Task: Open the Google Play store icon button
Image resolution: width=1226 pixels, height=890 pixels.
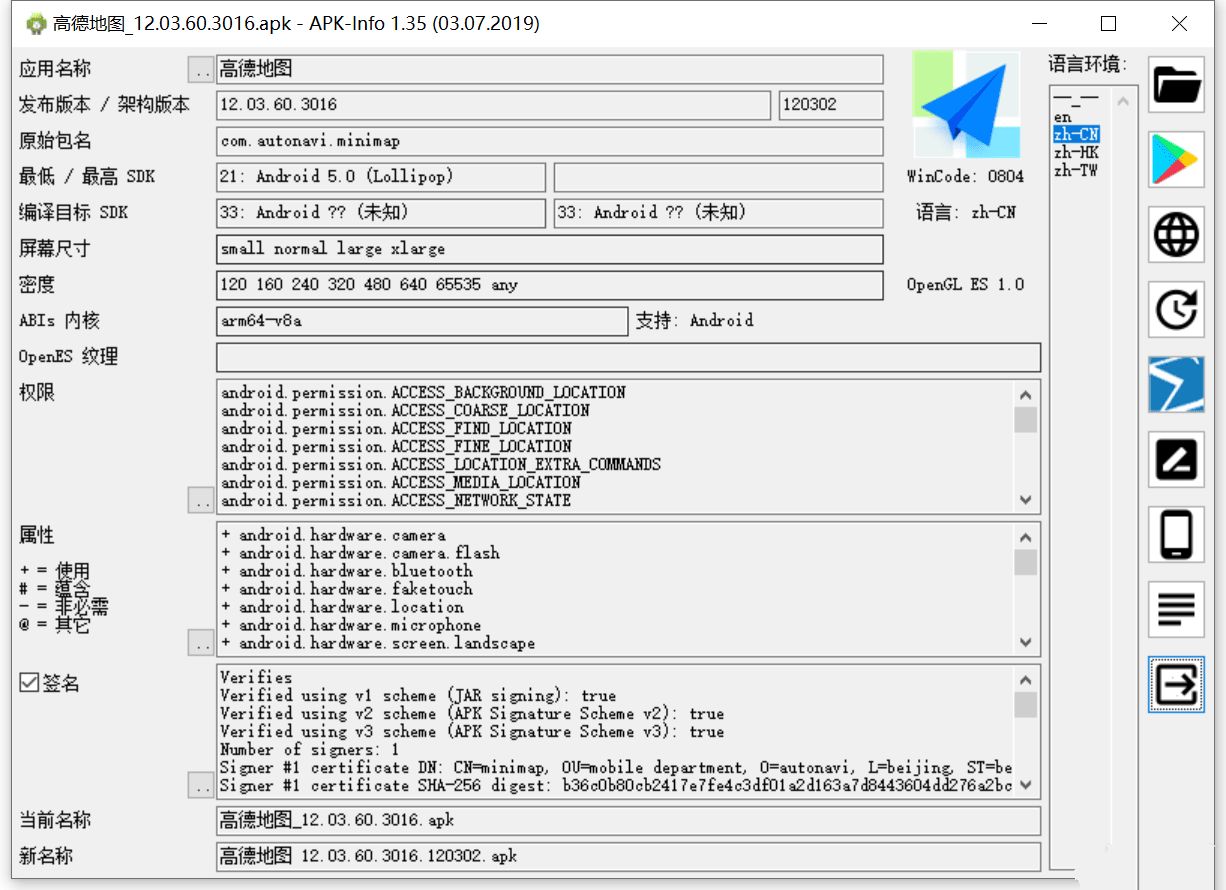Action: tap(1176, 160)
